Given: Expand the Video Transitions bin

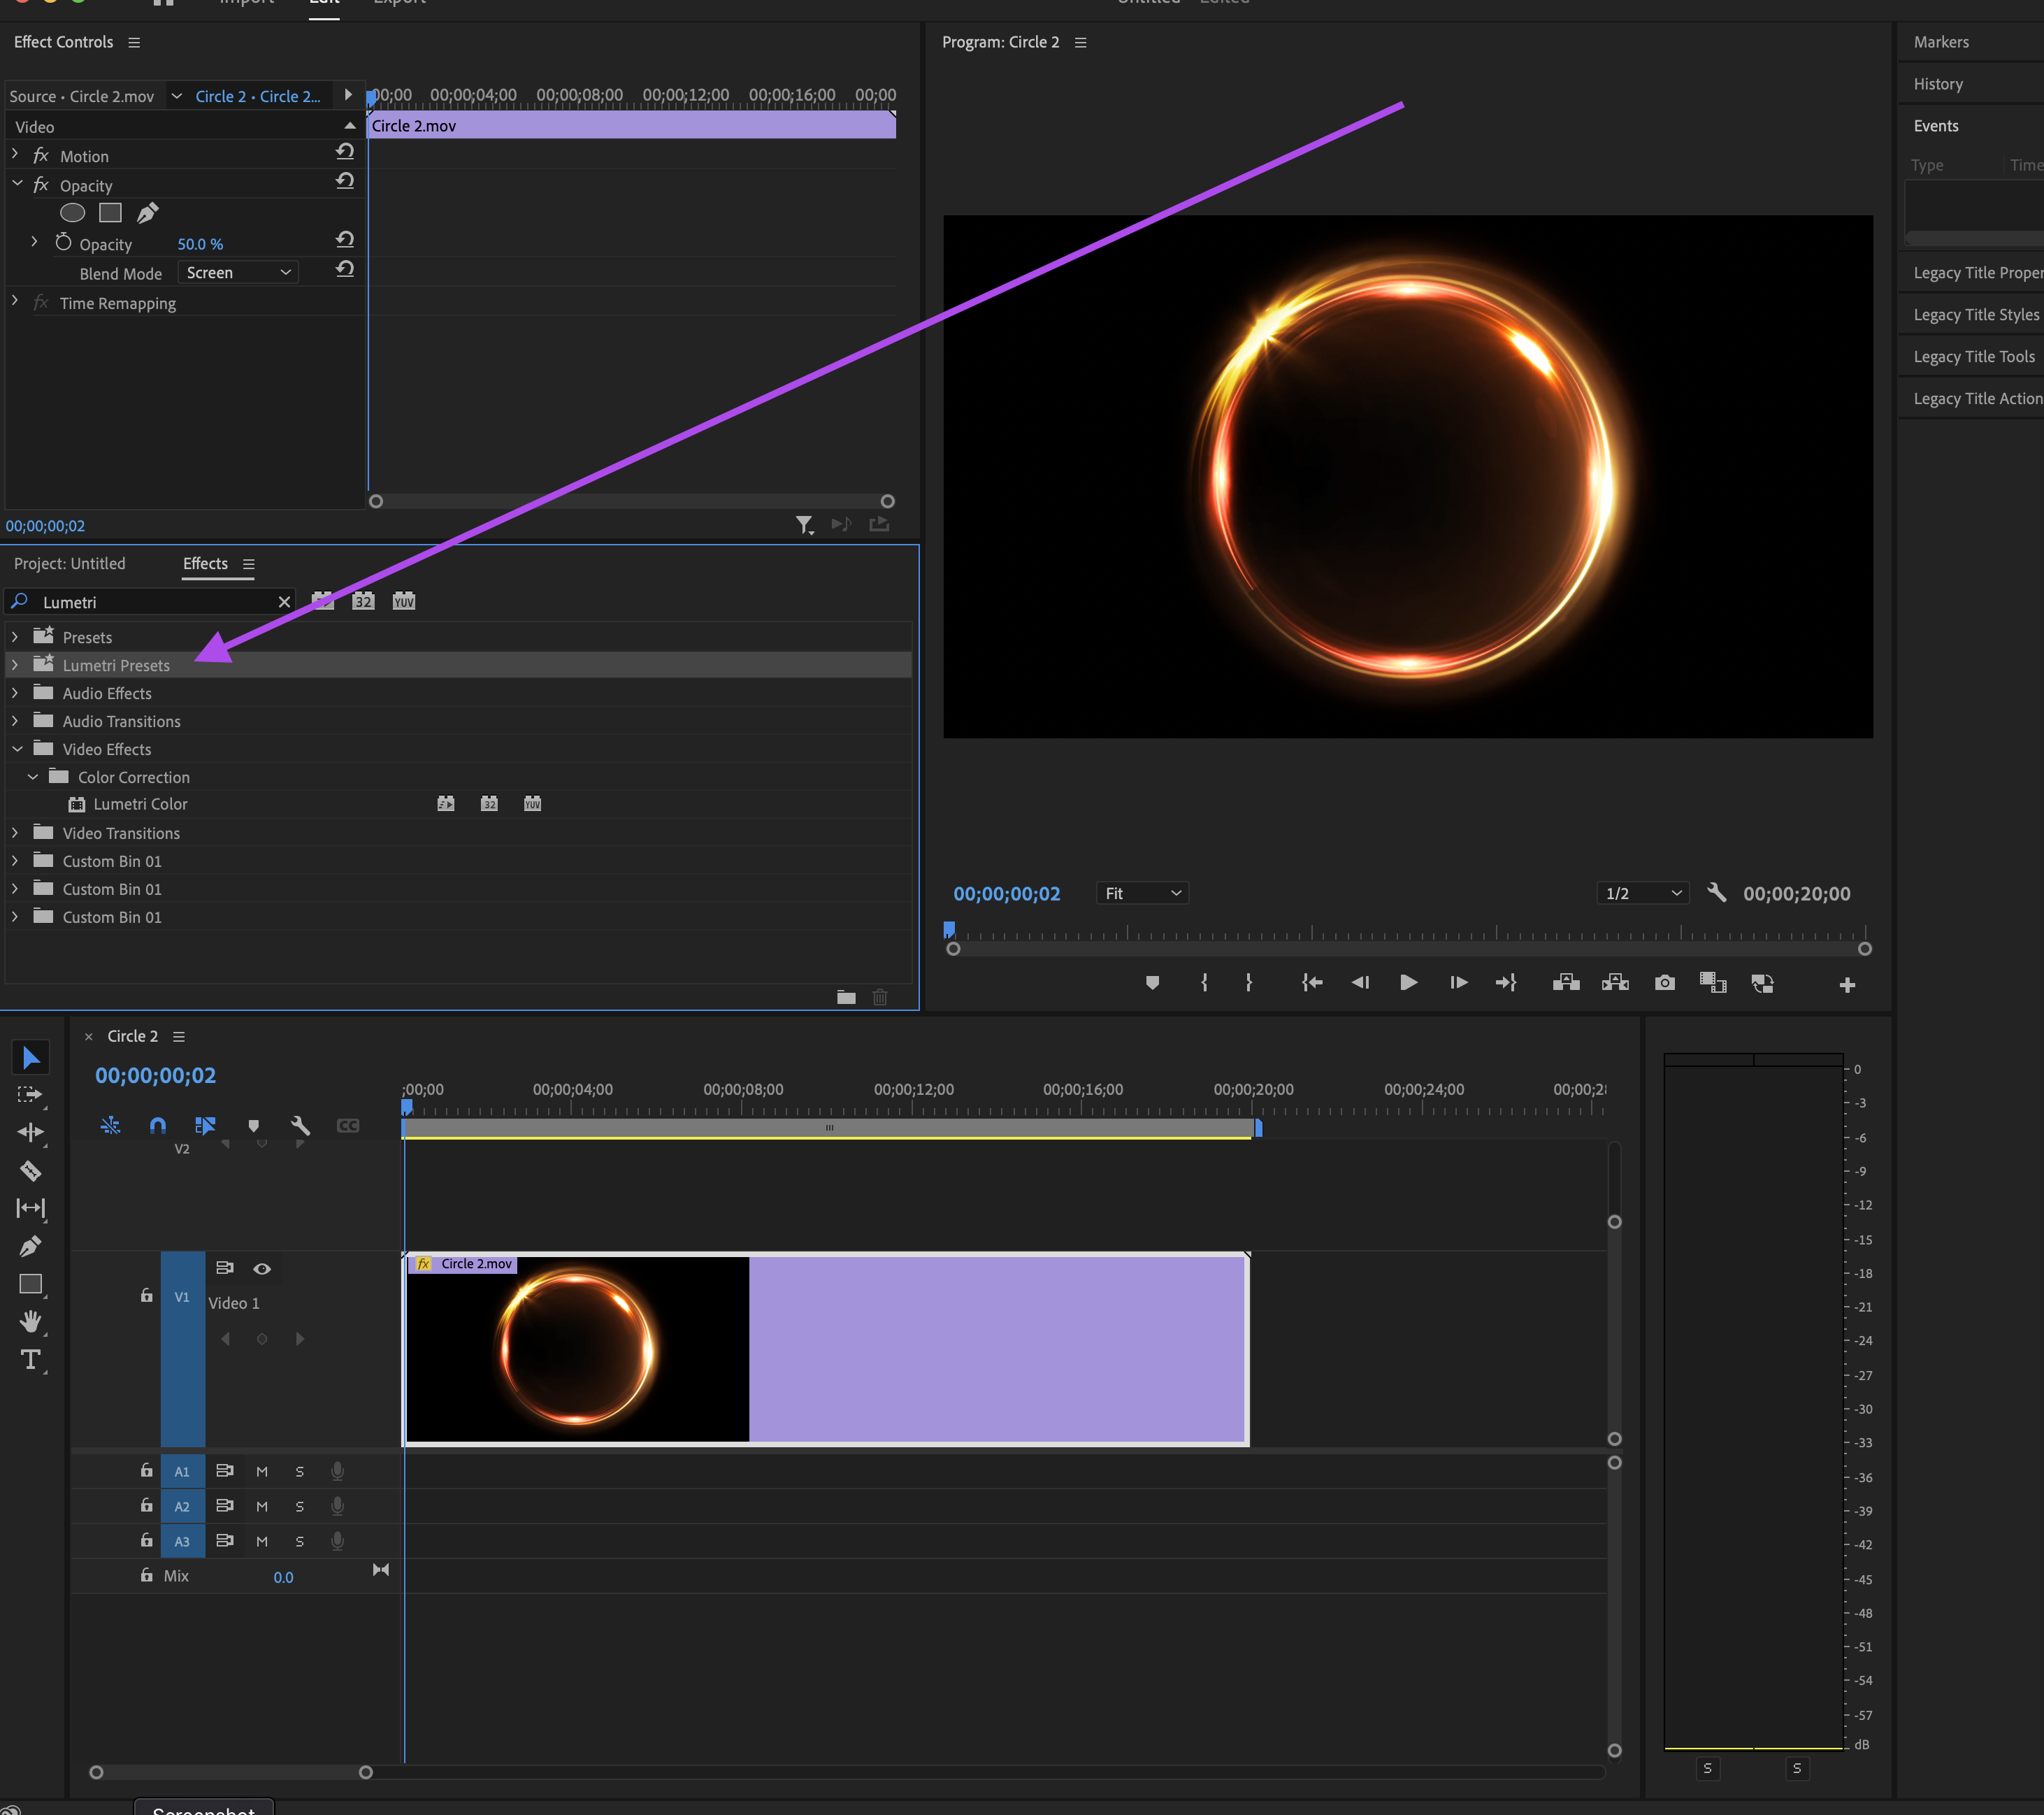Looking at the screenshot, I should 15,832.
